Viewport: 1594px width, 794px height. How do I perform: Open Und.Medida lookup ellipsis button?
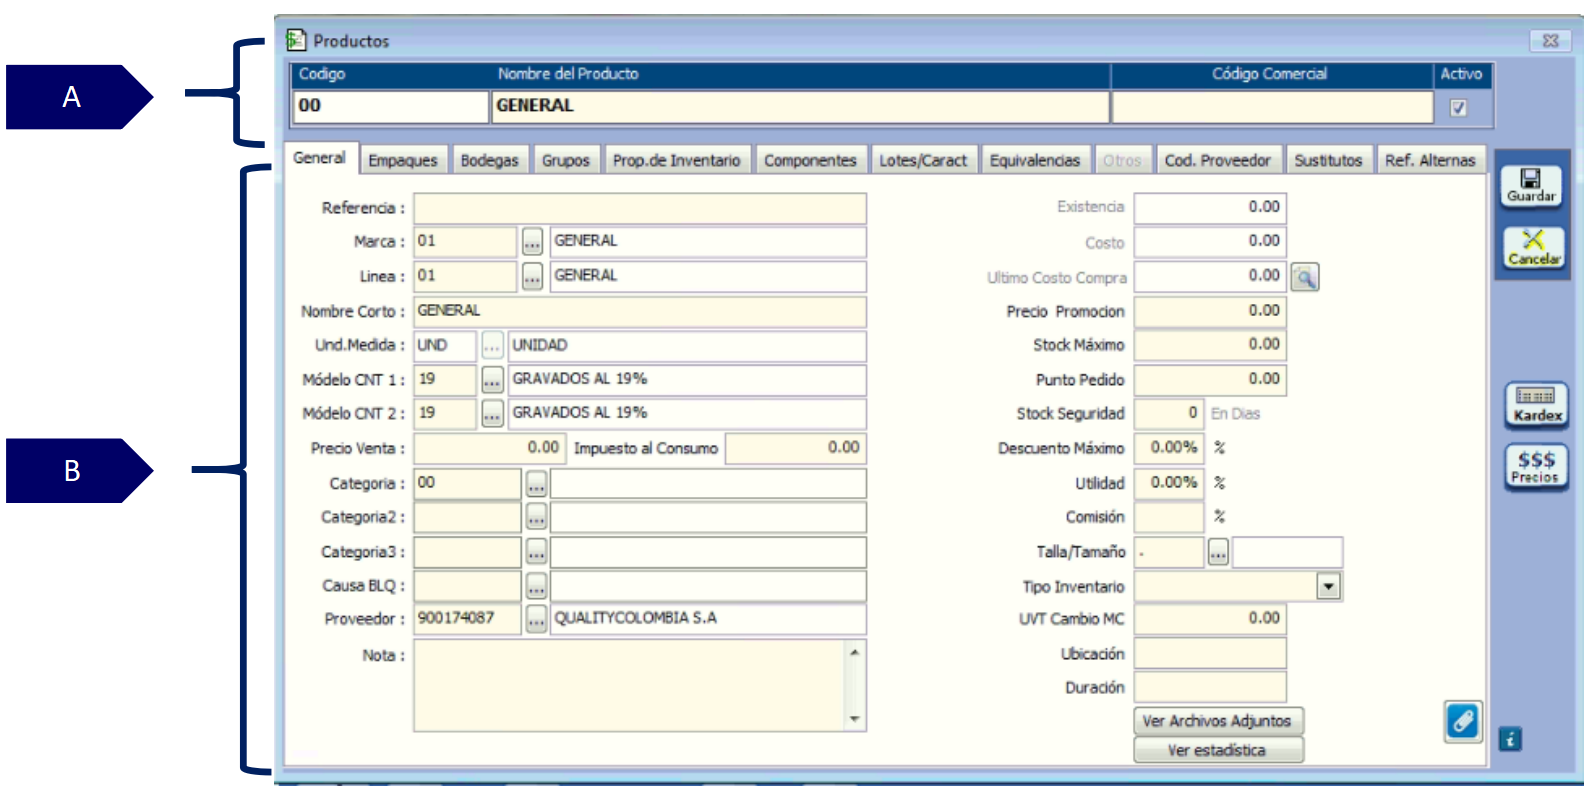click(x=492, y=346)
